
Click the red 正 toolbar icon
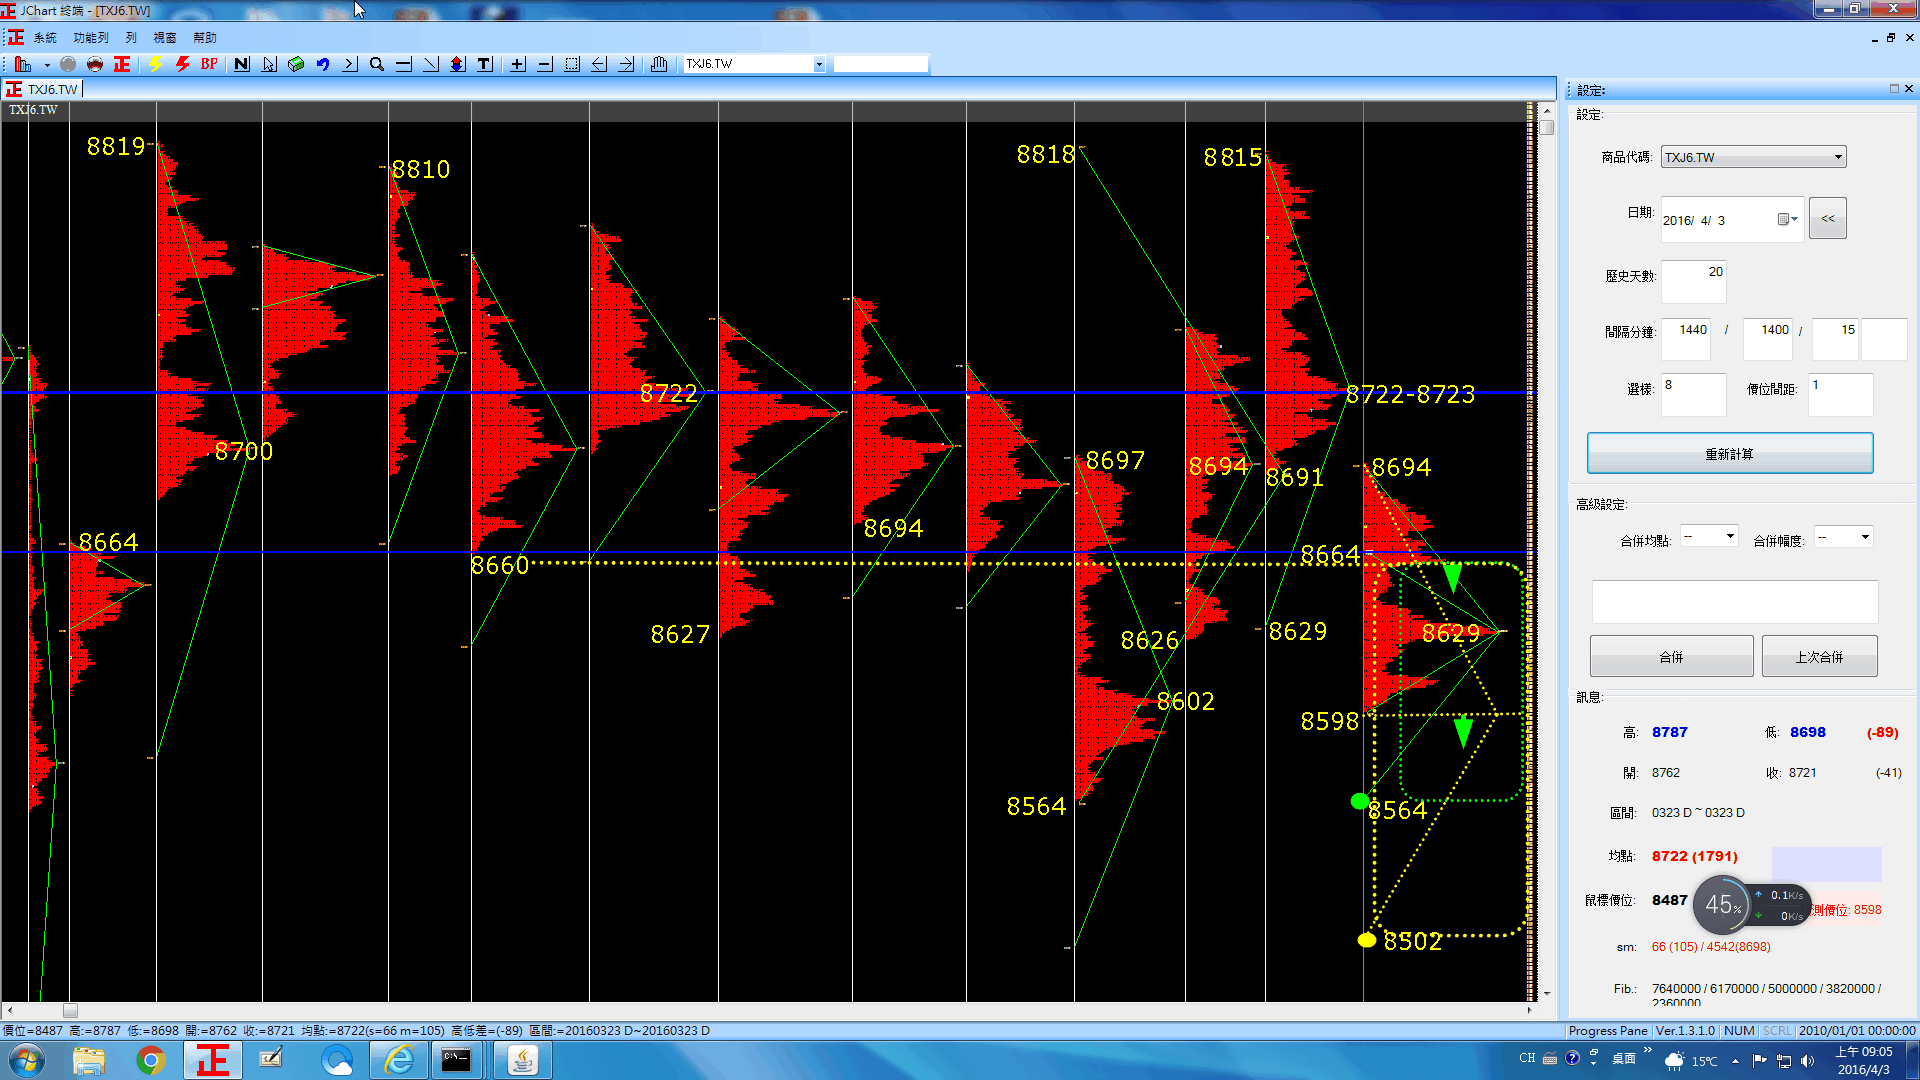coord(122,64)
